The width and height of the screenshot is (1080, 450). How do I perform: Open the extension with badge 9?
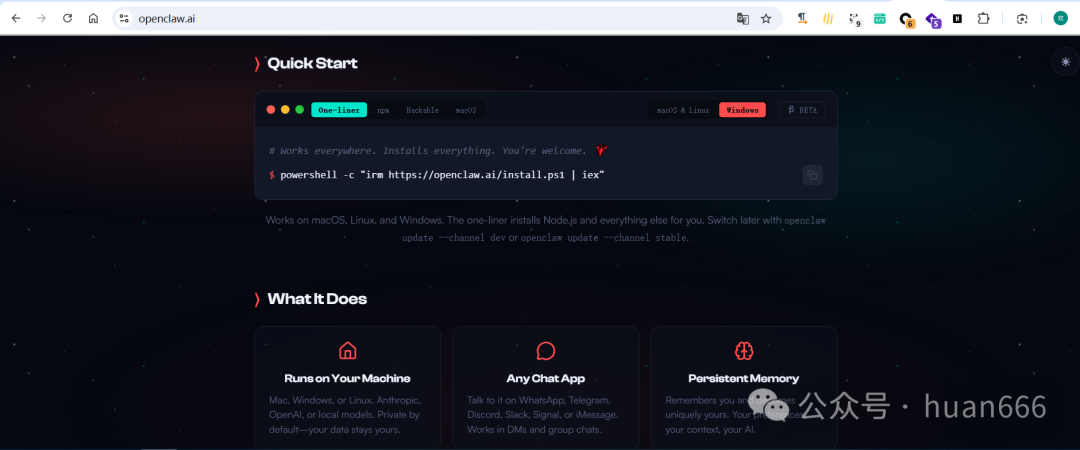coord(854,19)
